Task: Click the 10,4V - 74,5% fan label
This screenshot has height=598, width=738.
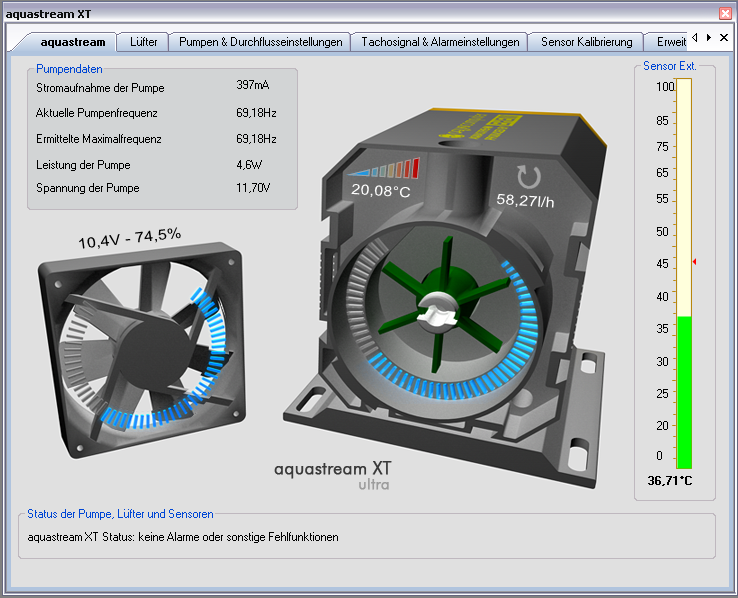Action: click(129, 238)
